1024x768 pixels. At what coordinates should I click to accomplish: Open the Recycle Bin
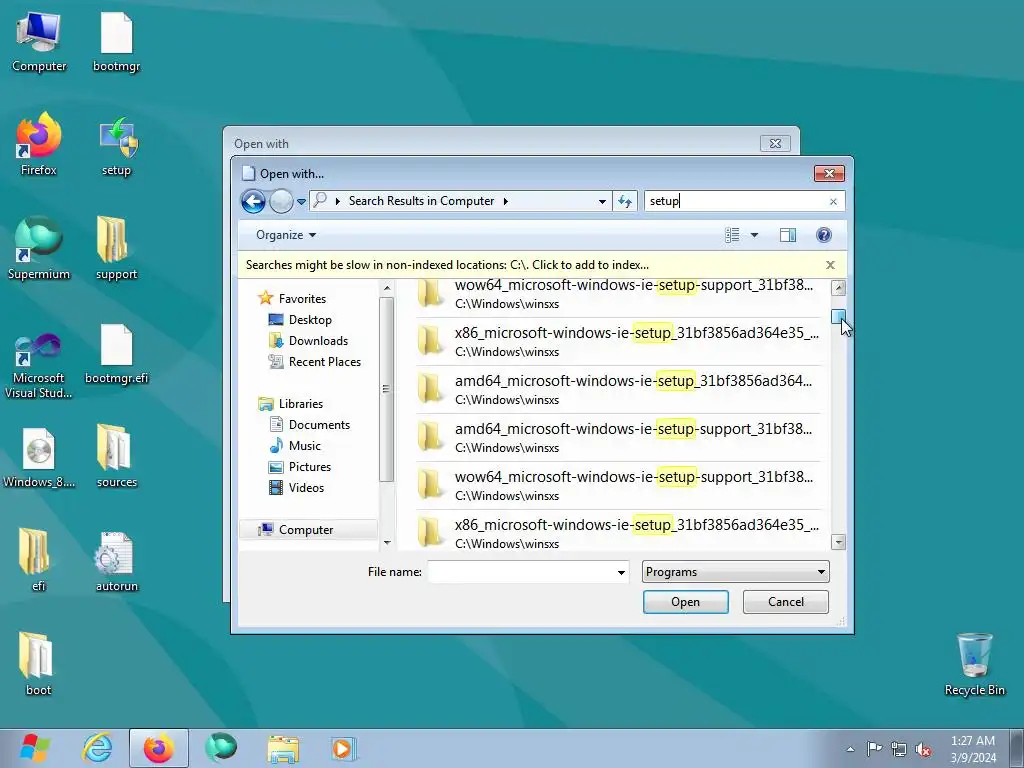coord(974,665)
